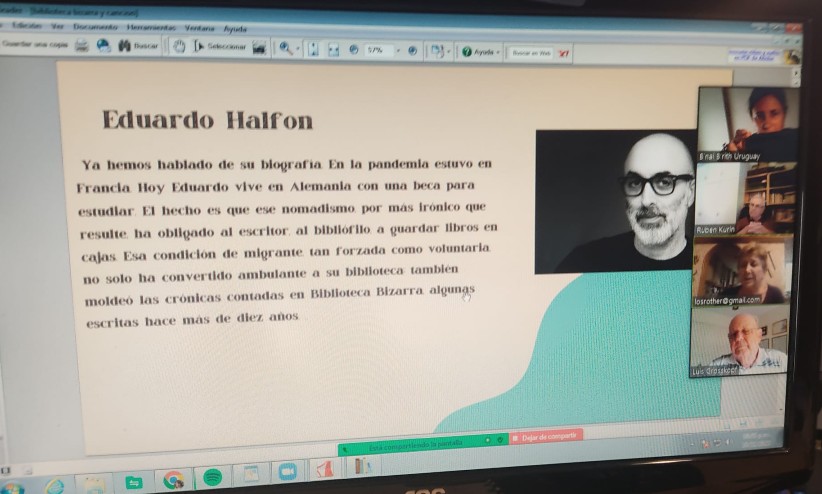Click the rotate view icon
The image size is (822, 494).
[436, 51]
